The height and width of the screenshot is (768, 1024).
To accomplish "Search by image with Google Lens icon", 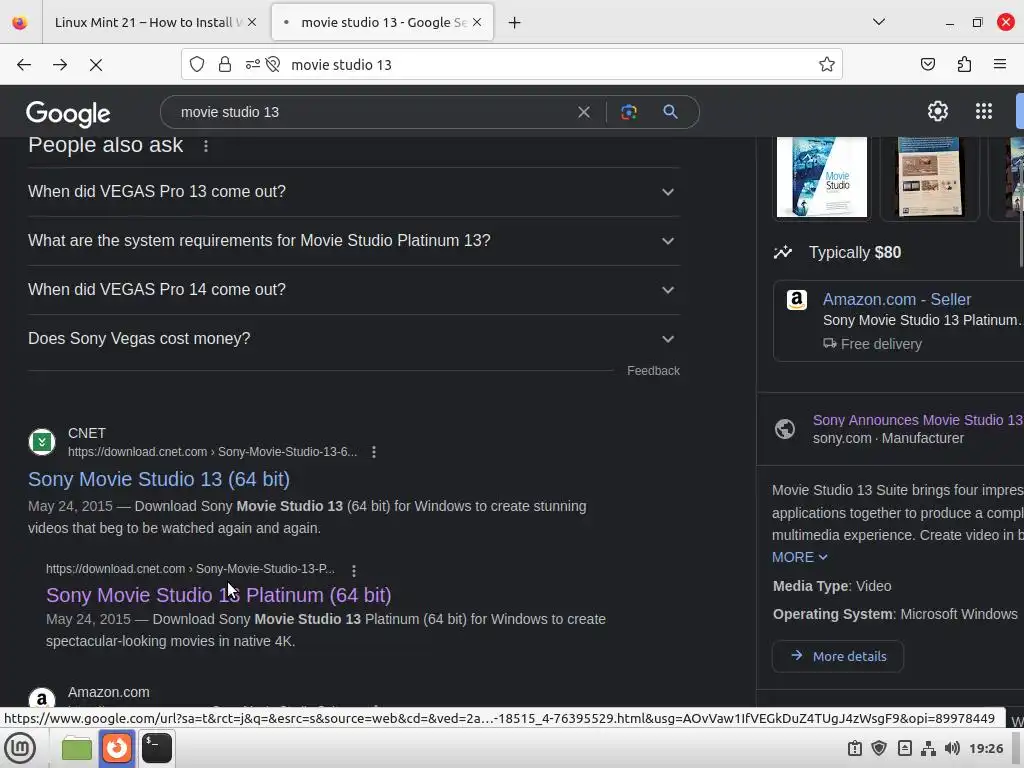I will pyautogui.click(x=629, y=112).
